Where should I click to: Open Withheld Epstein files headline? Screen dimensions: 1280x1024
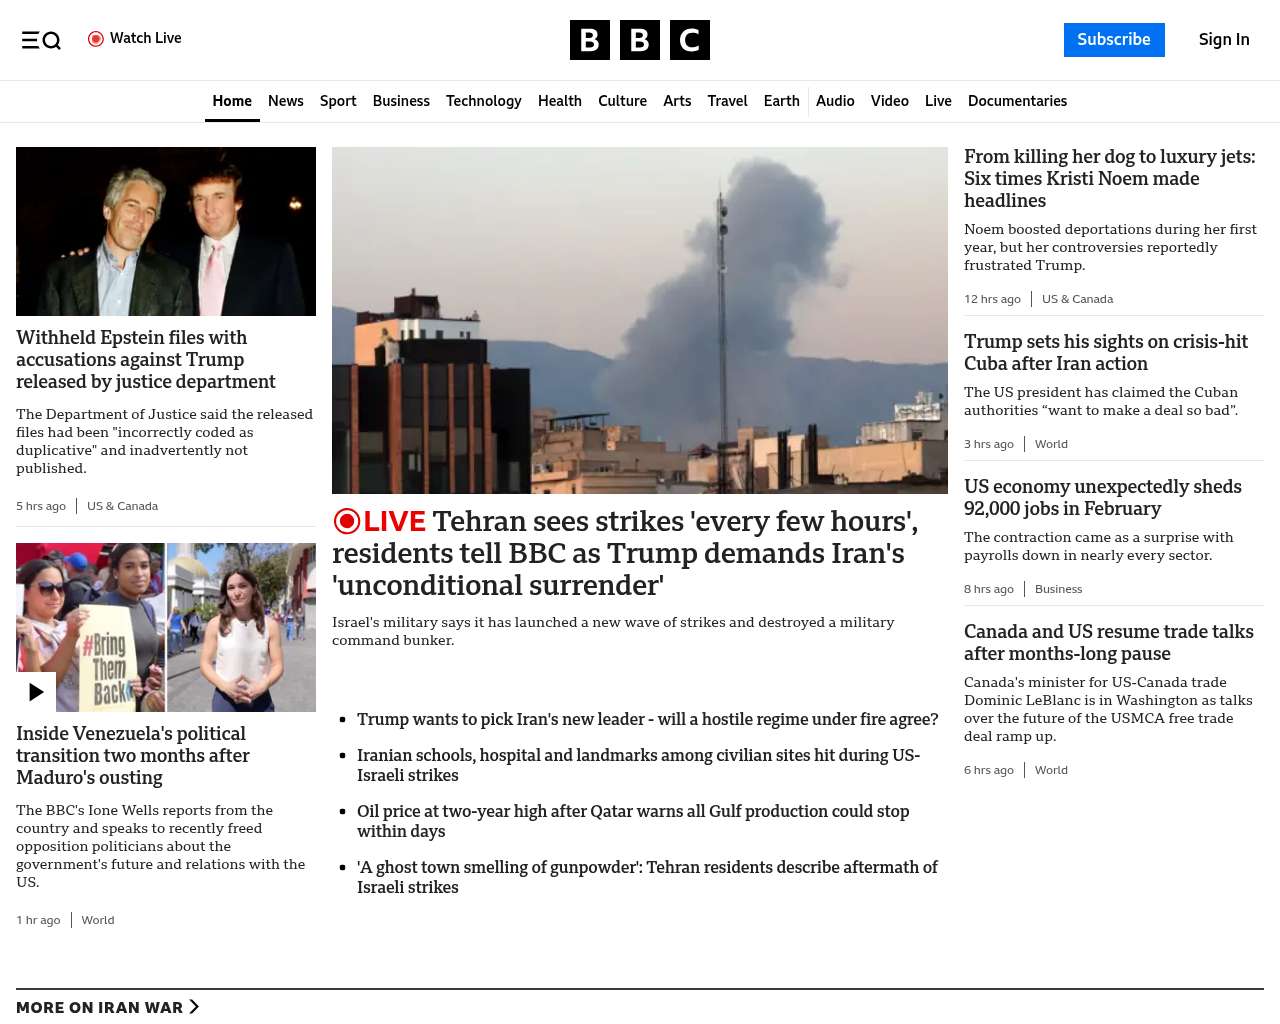146,359
